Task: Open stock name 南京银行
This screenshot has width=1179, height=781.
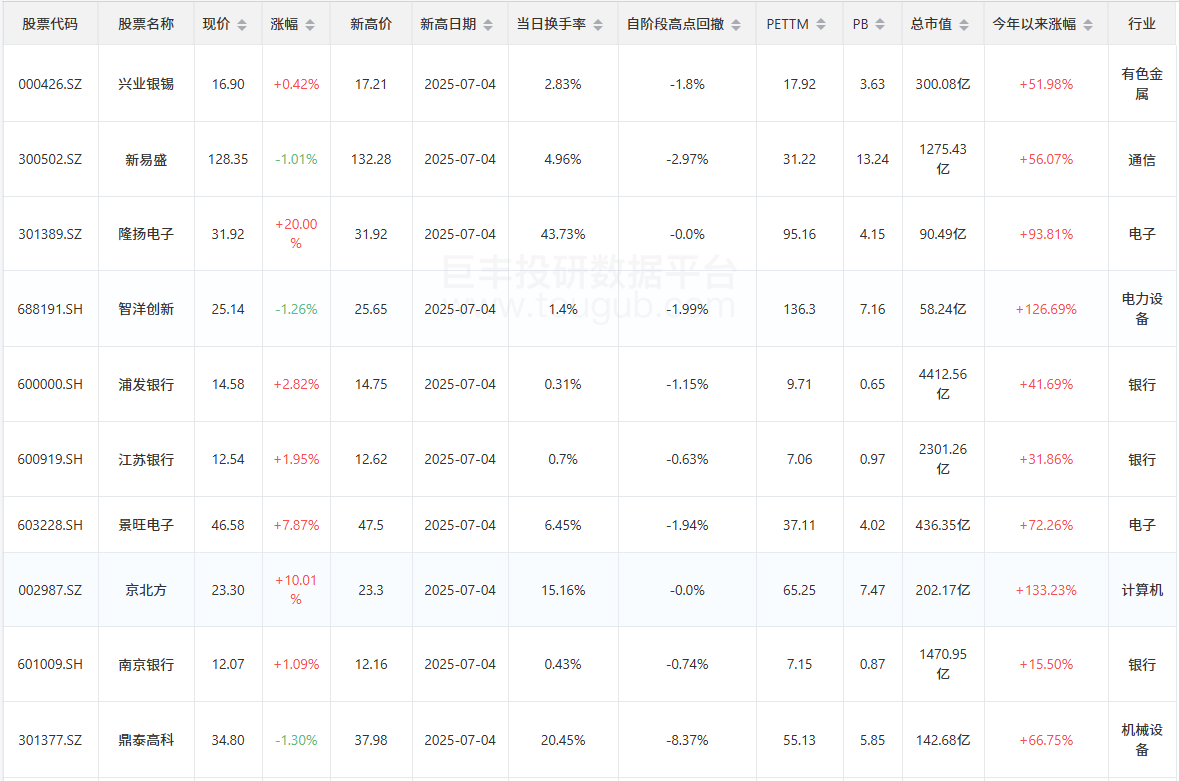Action: (146, 664)
